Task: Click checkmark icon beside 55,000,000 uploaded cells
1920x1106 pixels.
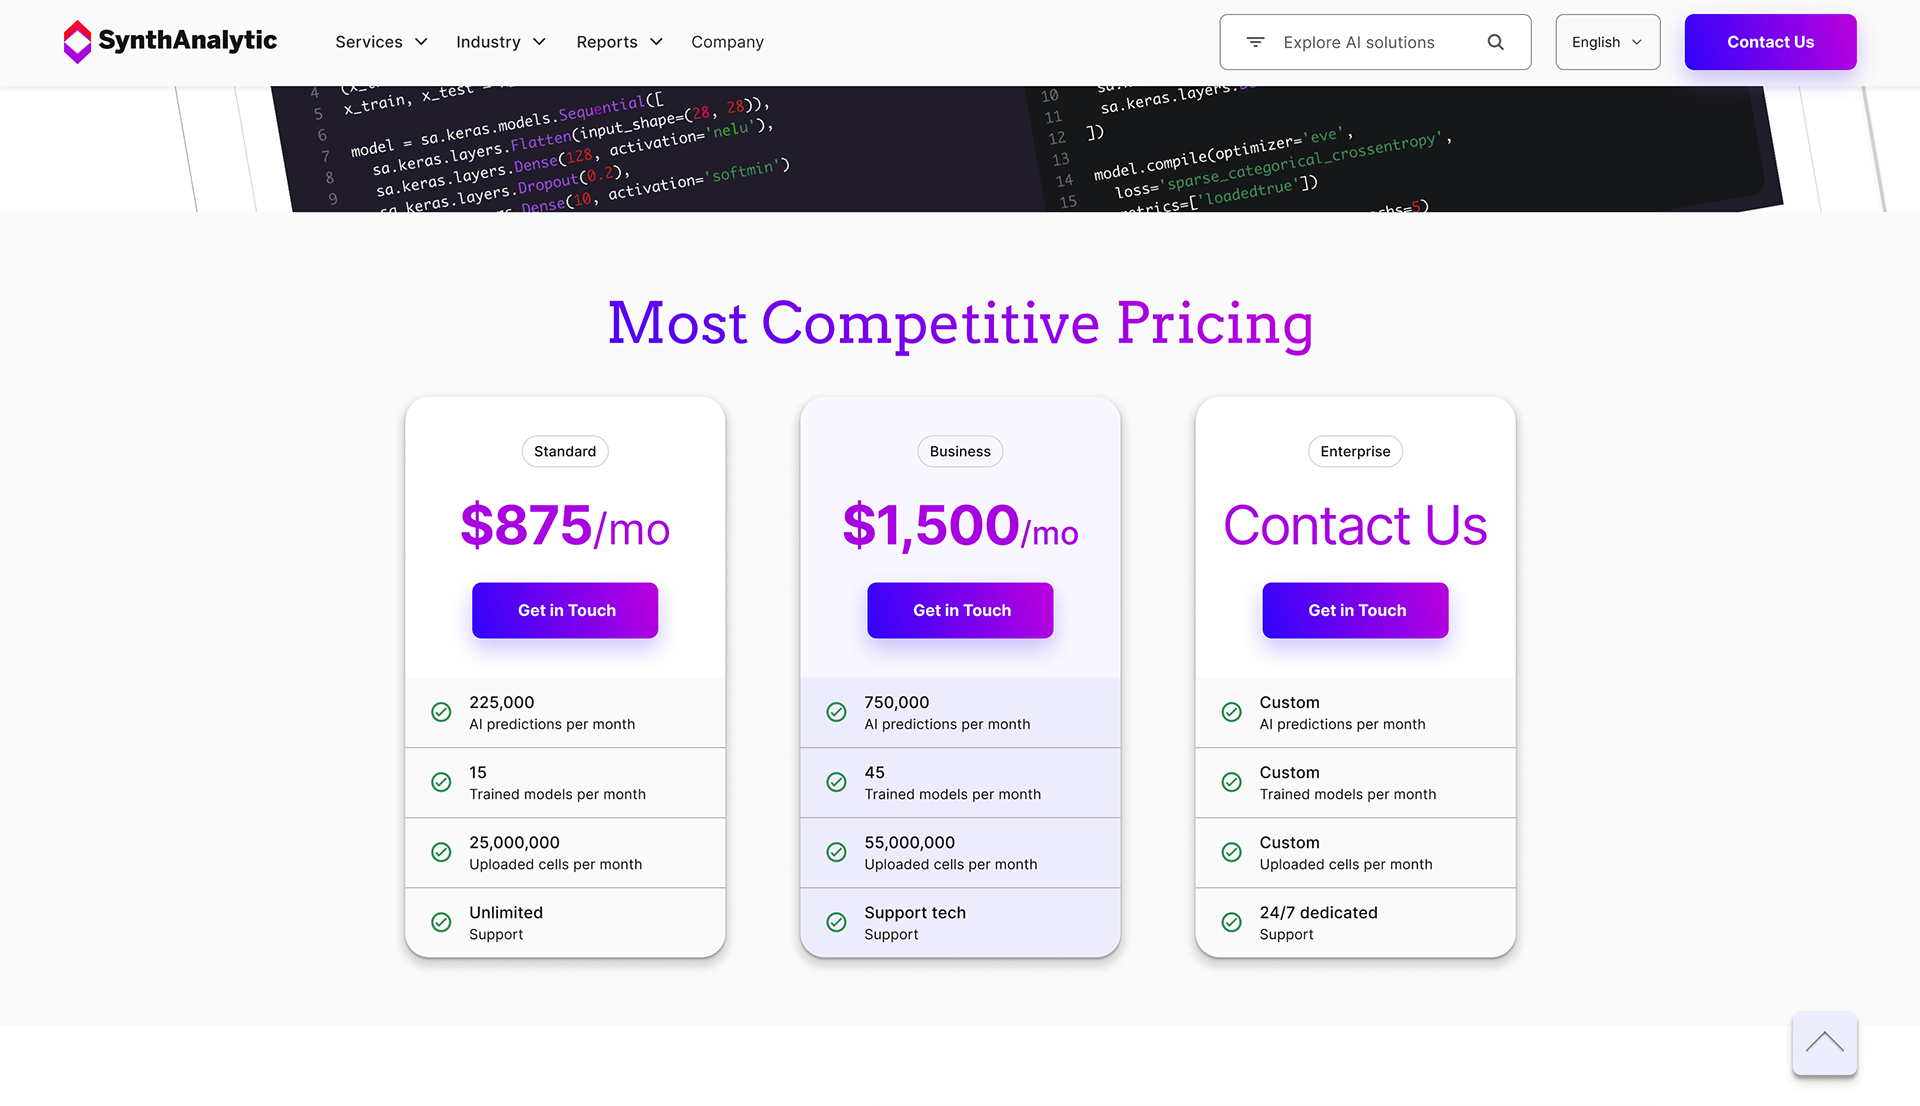Action: pyautogui.click(x=836, y=852)
